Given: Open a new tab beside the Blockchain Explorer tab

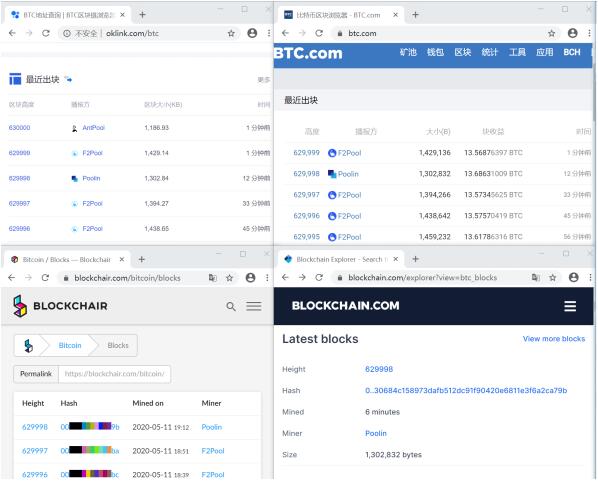Looking at the screenshot, I should coord(415,259).
